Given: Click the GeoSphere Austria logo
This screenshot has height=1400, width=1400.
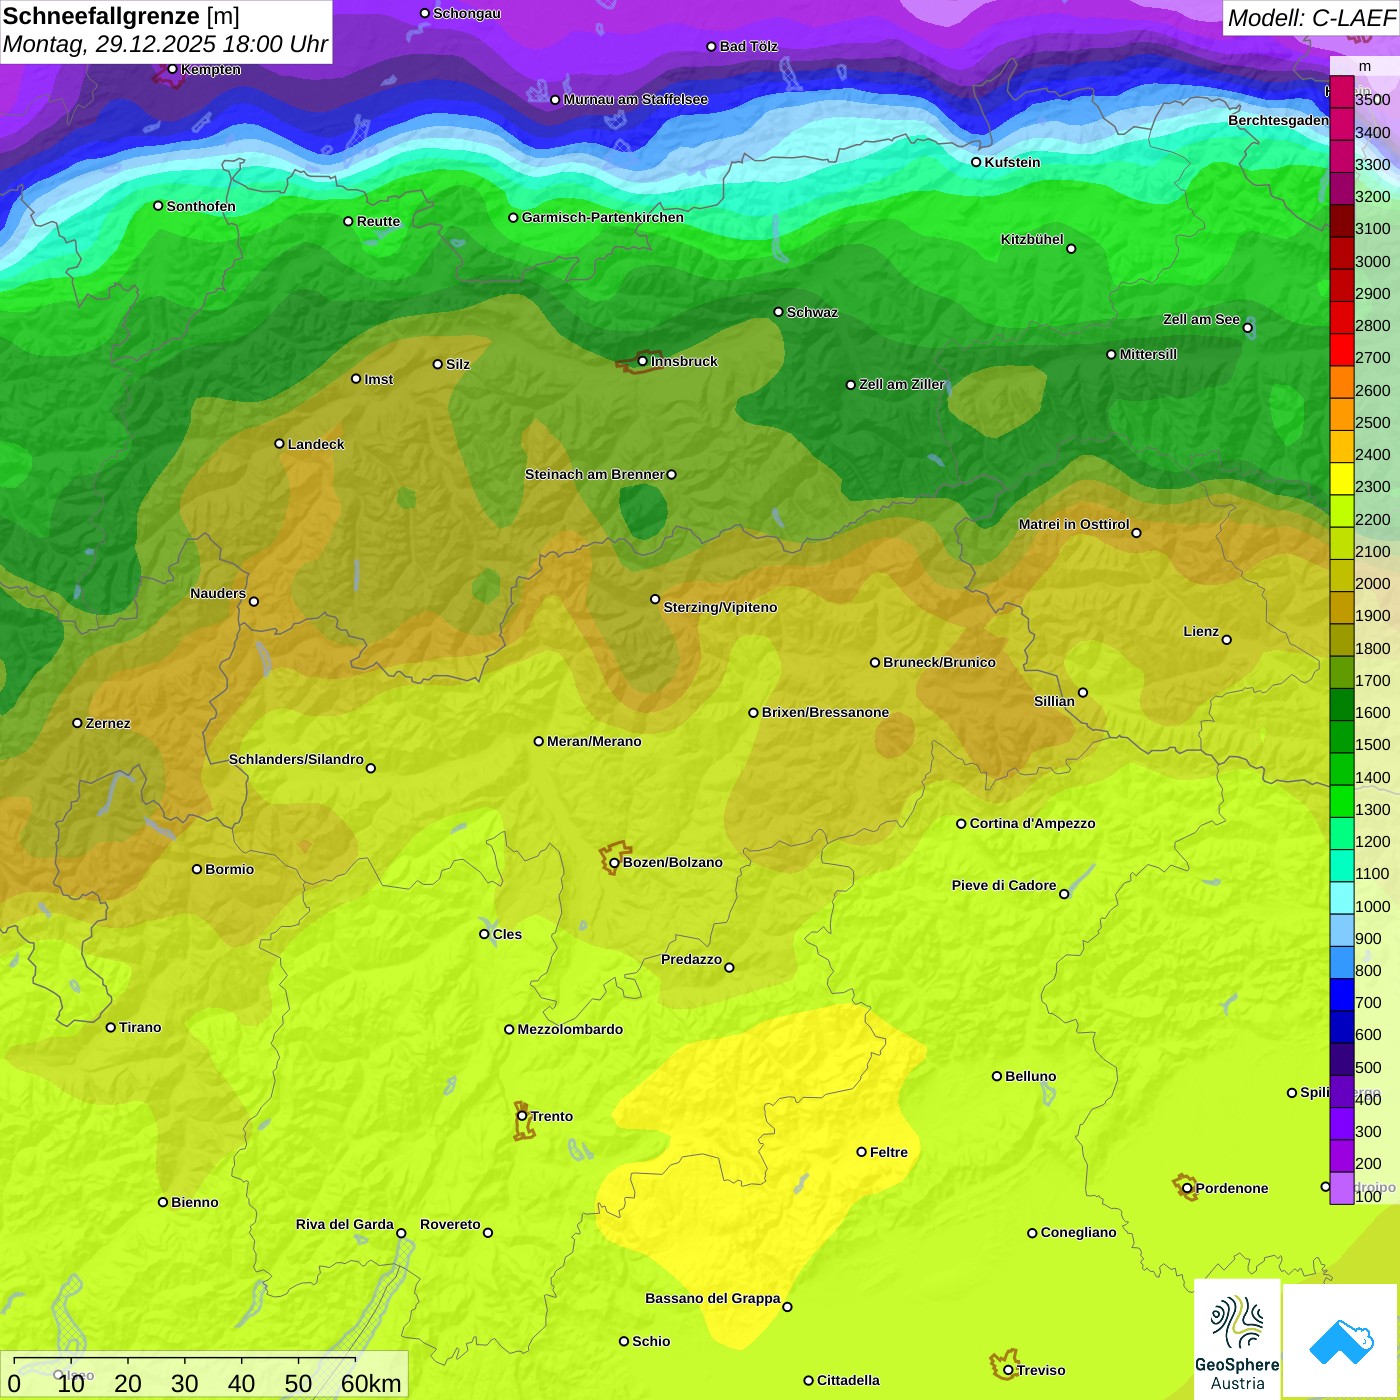Looking at the screenshot, I should pyautogui.click(x=1237, y=1340).
